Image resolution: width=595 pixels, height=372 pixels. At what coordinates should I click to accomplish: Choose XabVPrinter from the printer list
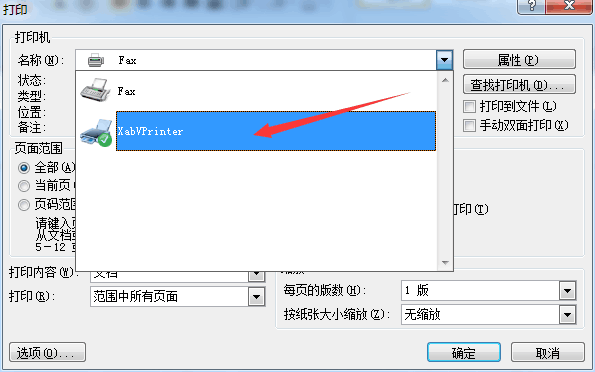point(276,131)
